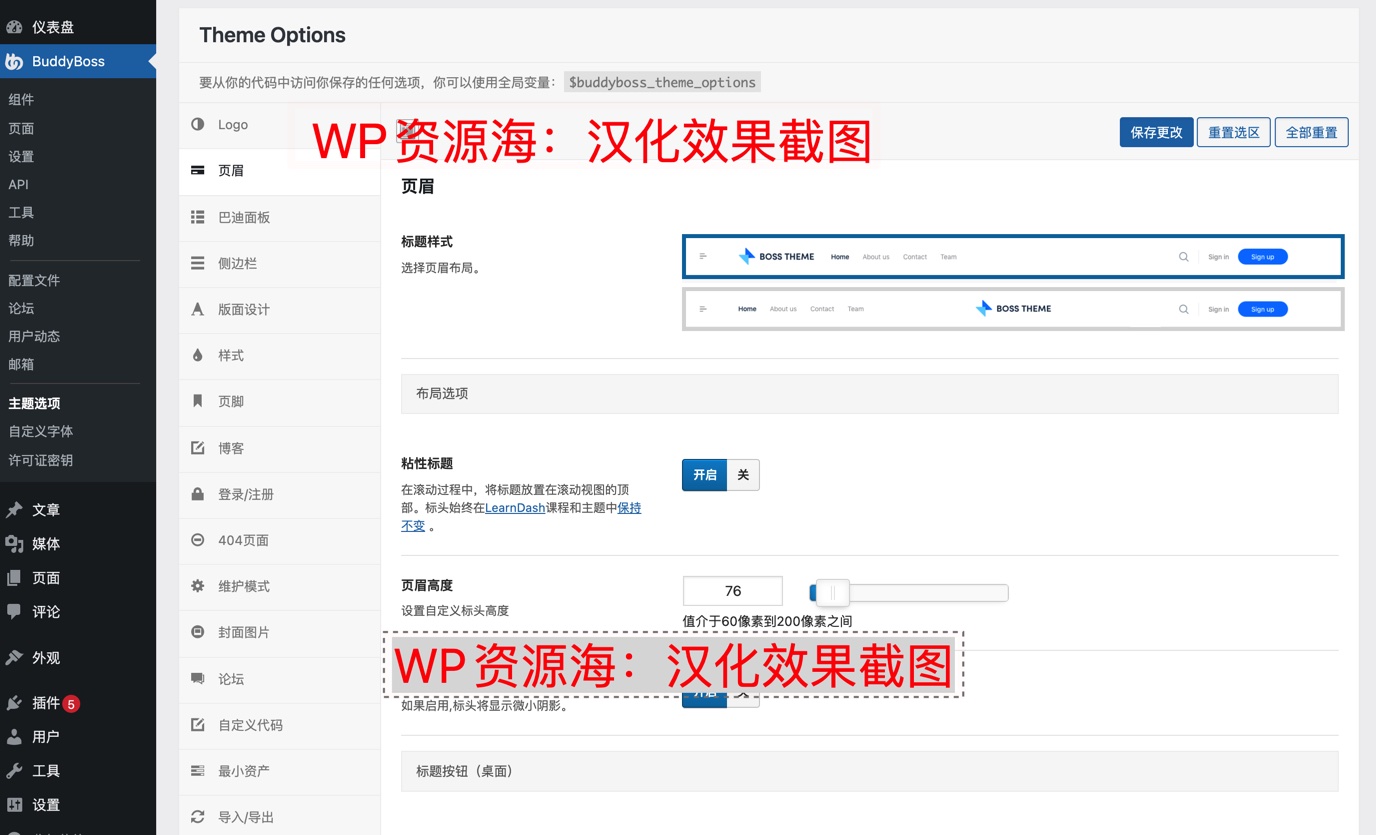Click the BuddyBoss logo icon in admin menu
The image size is (1376, 835).
[14, 61]
